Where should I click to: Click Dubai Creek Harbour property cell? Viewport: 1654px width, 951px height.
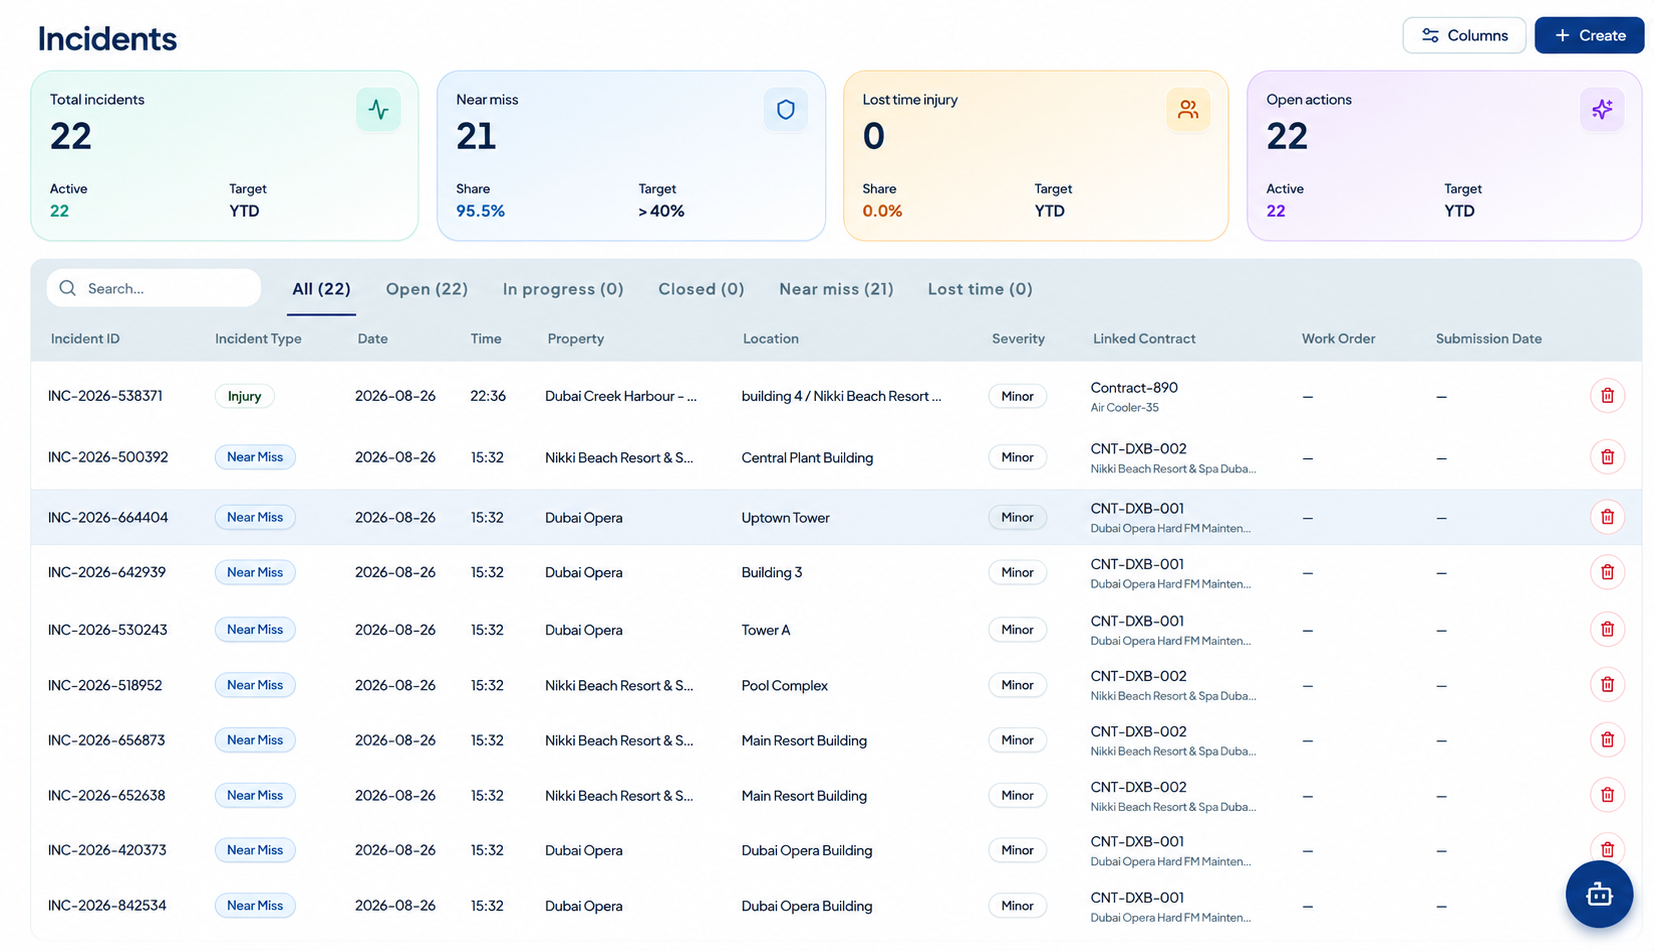[x=621, y=396]
